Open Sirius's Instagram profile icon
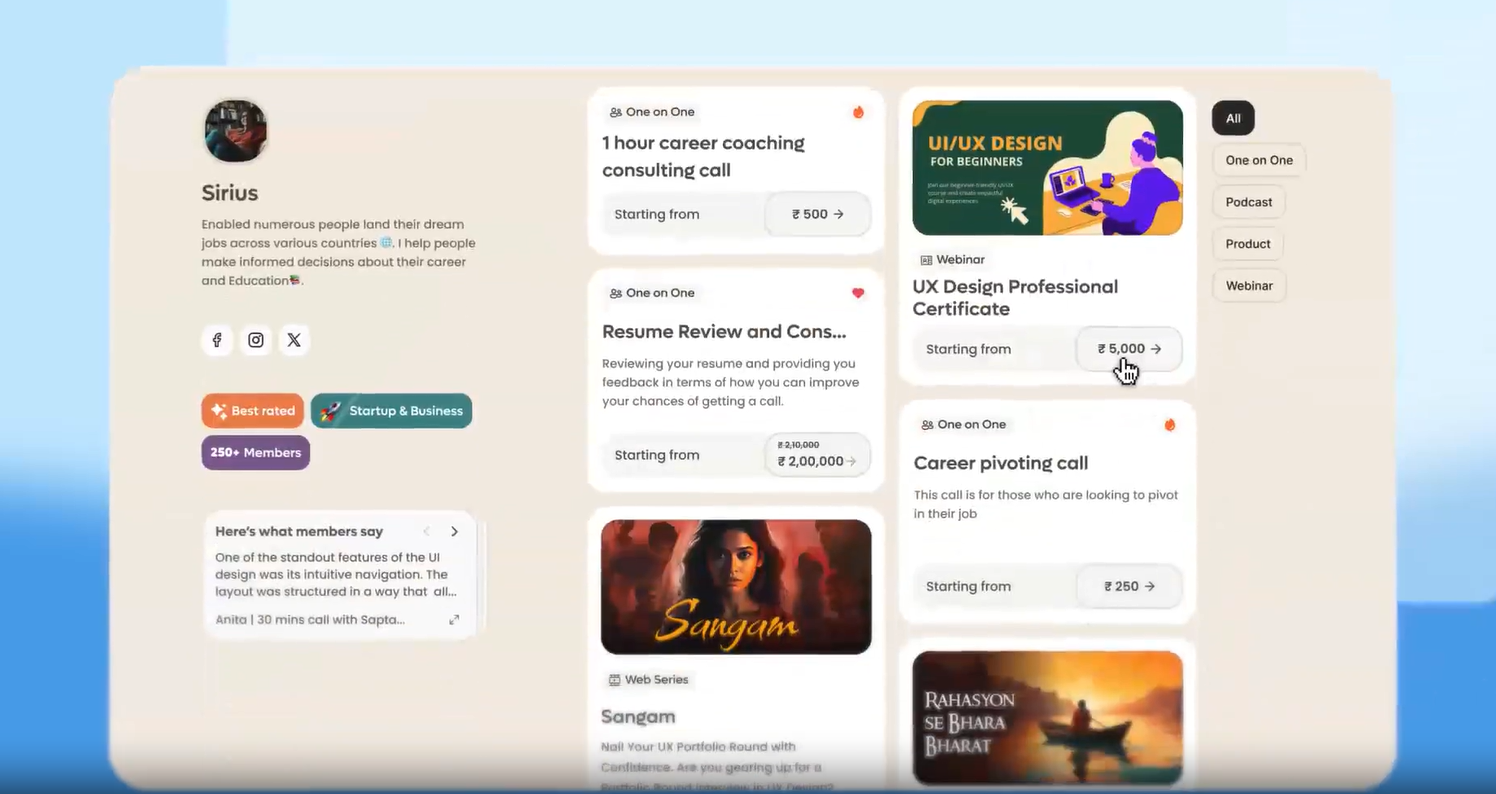1496x794 pixels. (x=256, y=340)
